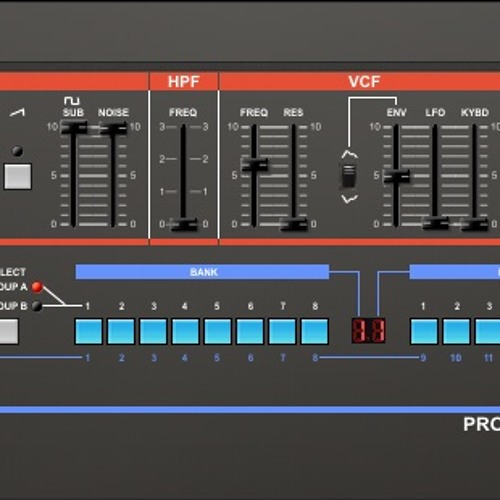
Task: Click the SUB oscillator slider handle
Action: (x=74, y=128)
